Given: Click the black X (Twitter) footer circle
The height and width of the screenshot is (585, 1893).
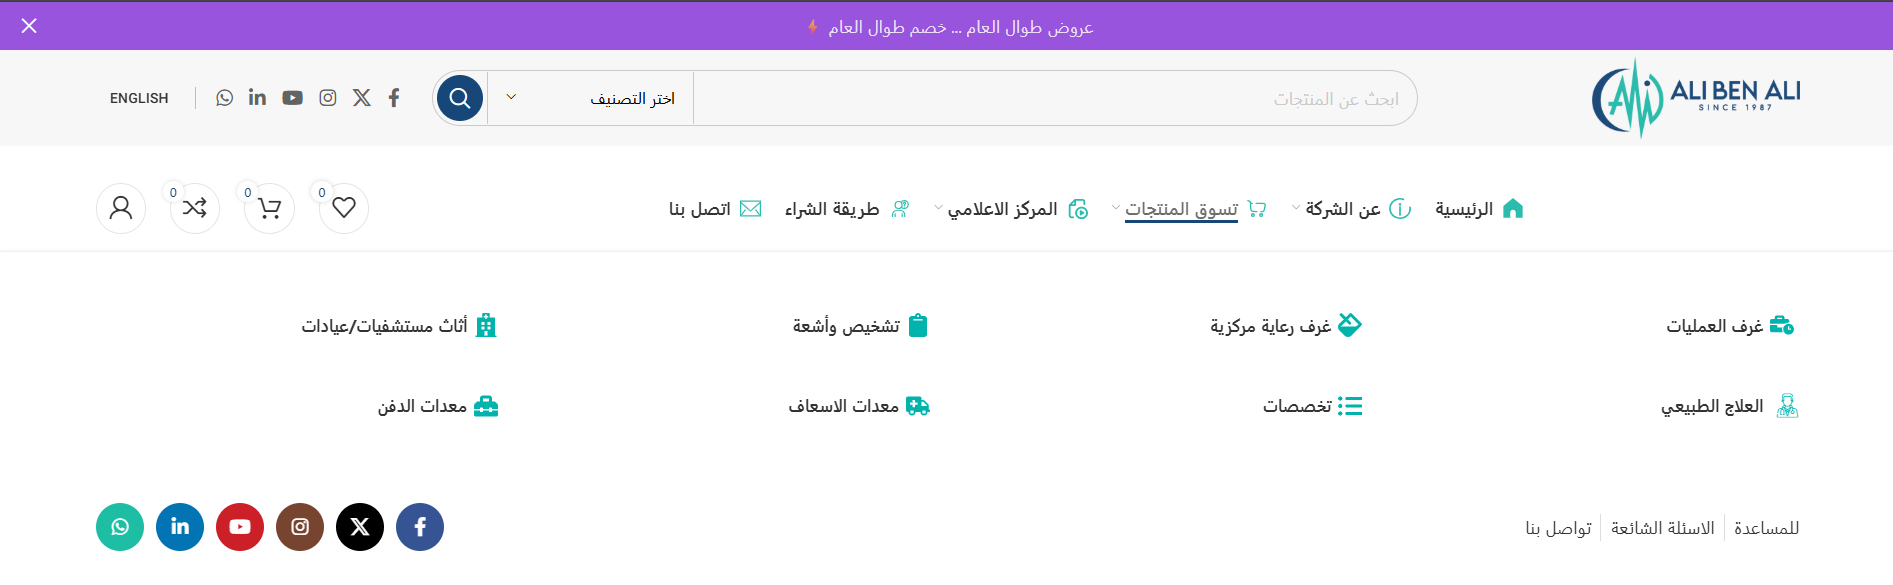Looking at the screenshot, I should 360,527.
